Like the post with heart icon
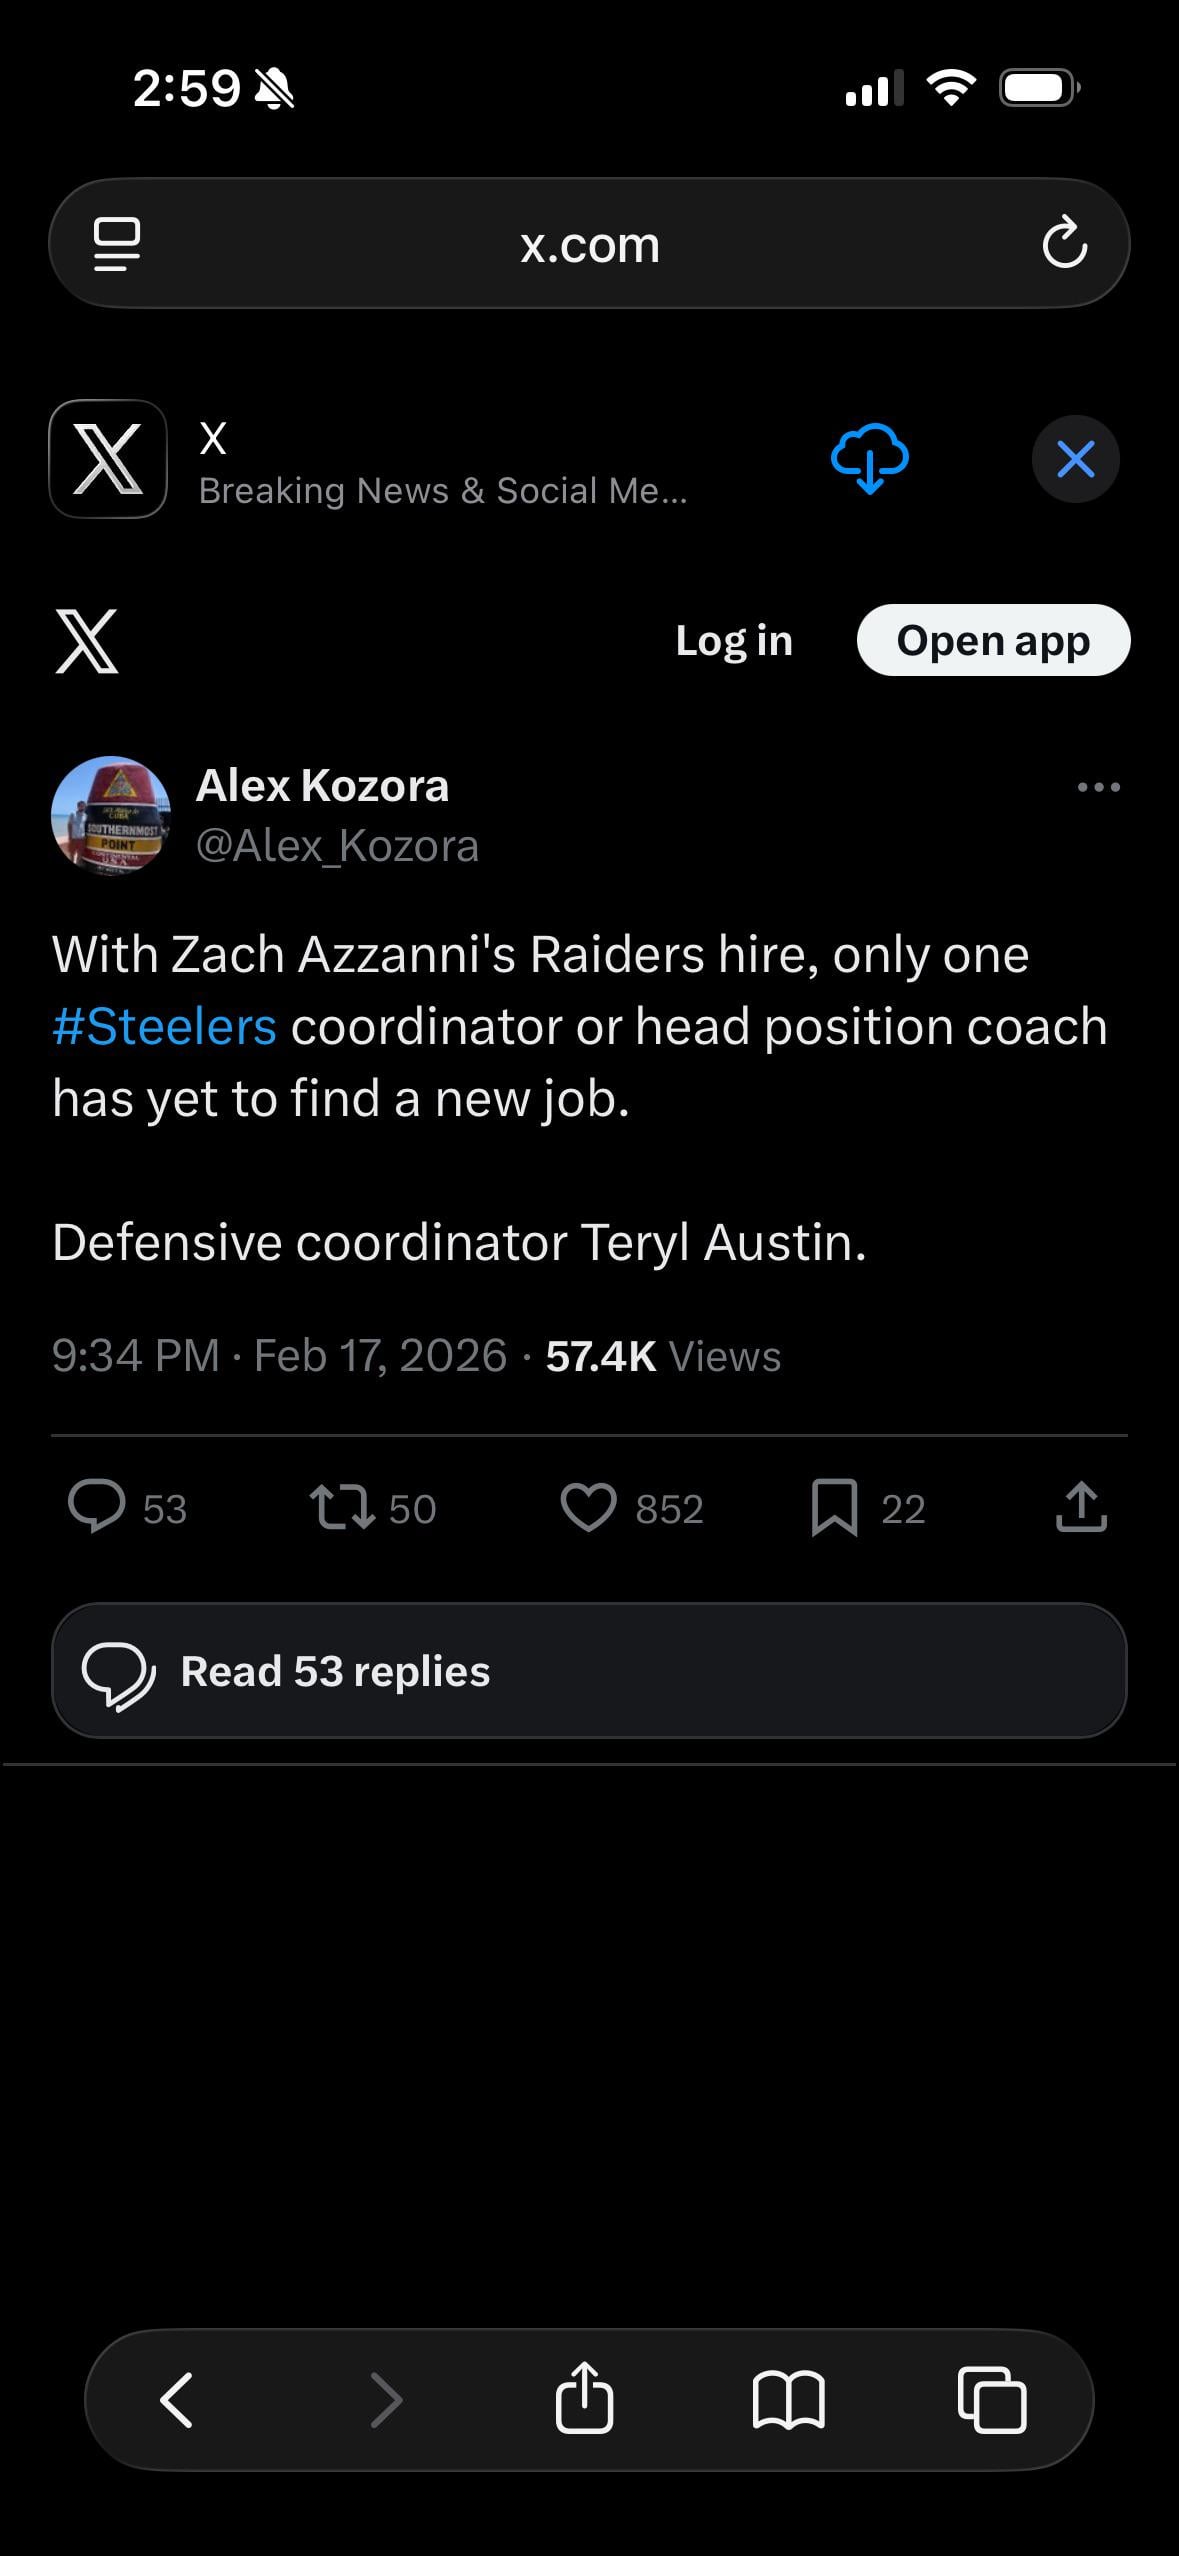Screen dimensions: 1179x2556 point(588,1507)
